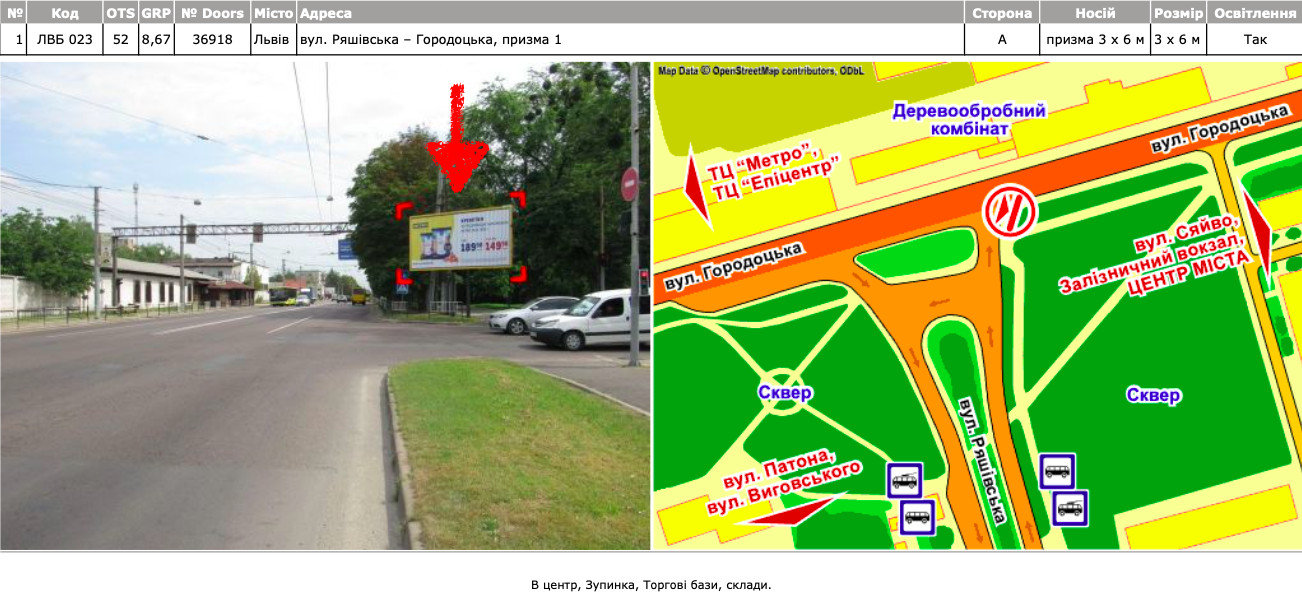This screenshot has width=1302, height=613.
Task: Click the Код column header
Action: point(65,13)
